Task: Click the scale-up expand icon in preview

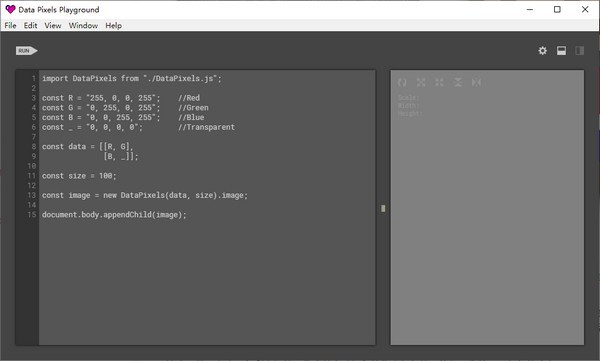Action: [x=421, y=82]
